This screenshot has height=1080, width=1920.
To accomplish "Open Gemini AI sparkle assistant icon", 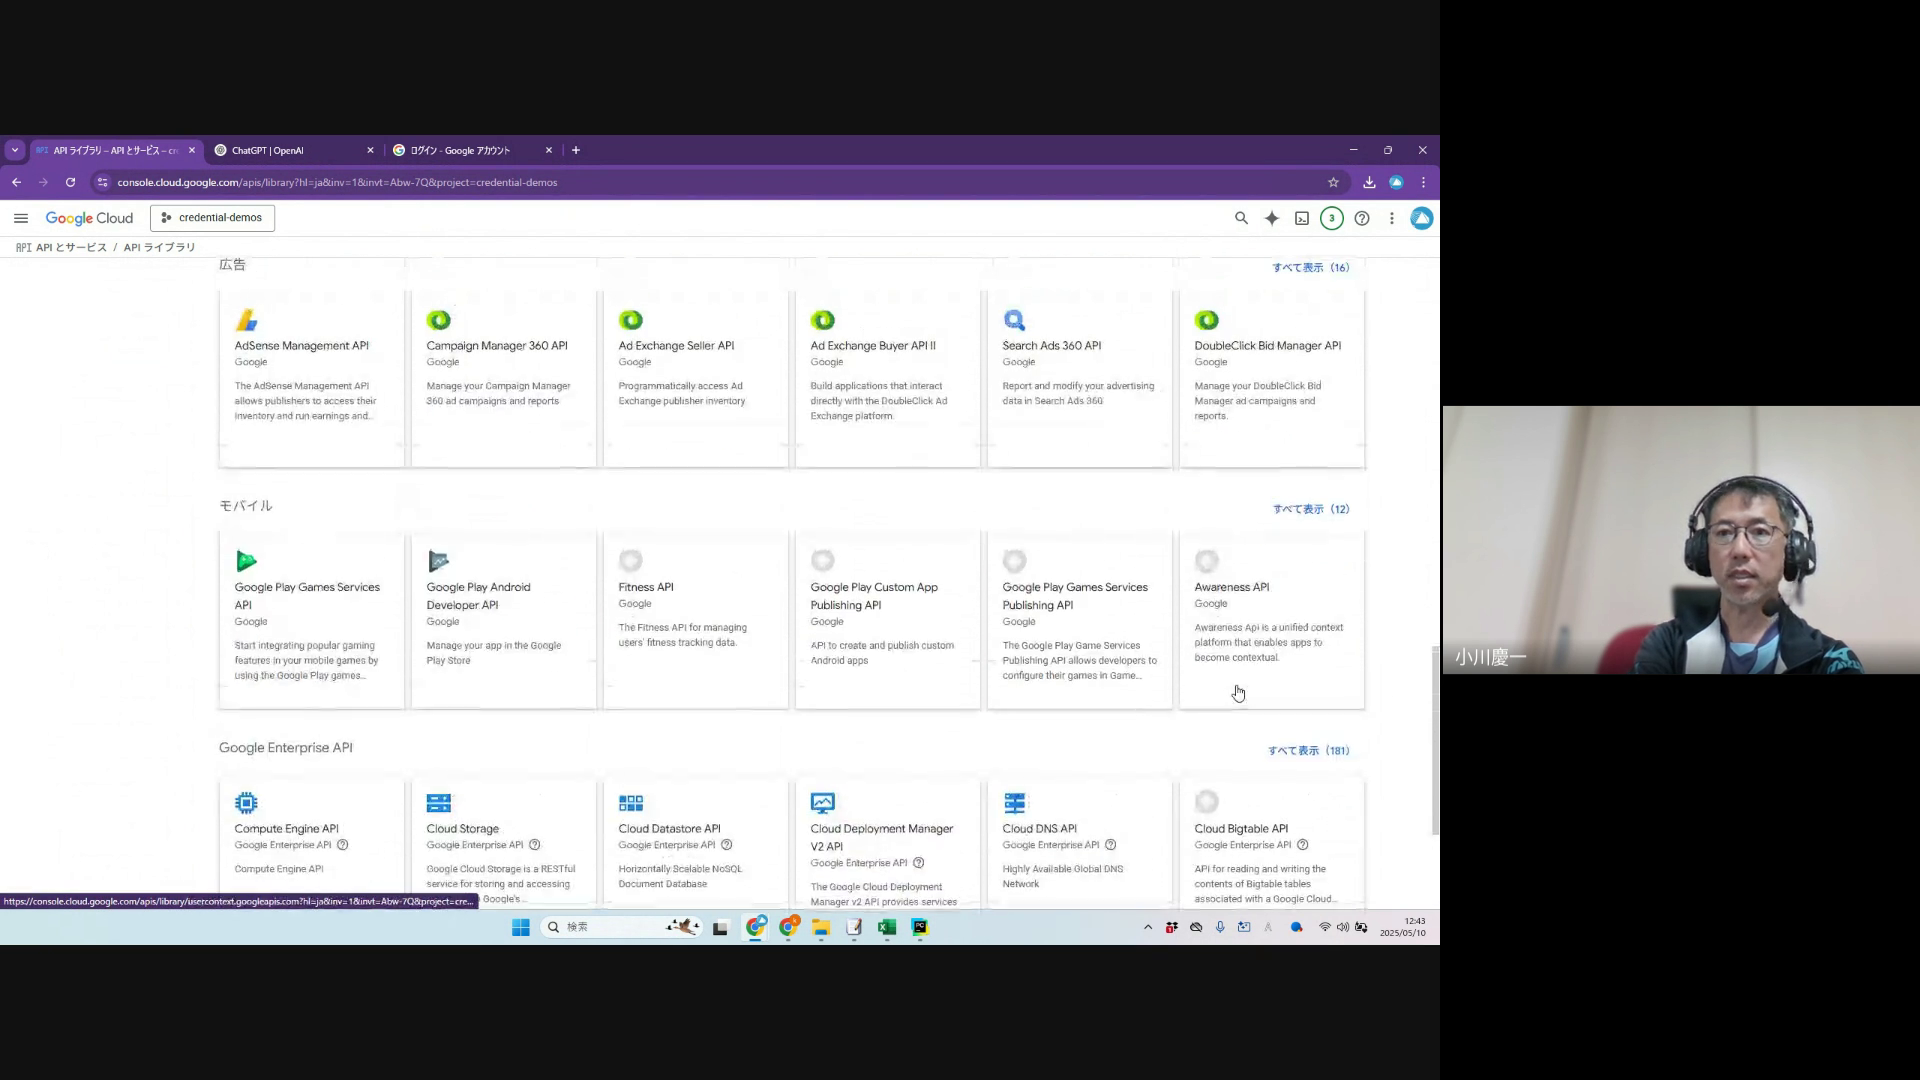I will point(1271,218).
